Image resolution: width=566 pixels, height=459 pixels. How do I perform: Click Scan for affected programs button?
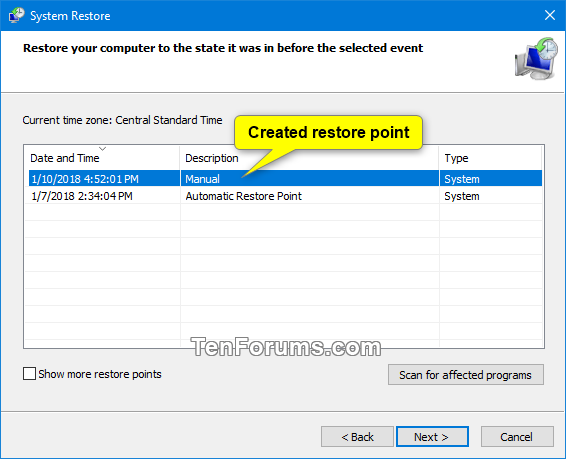(466, 375)
